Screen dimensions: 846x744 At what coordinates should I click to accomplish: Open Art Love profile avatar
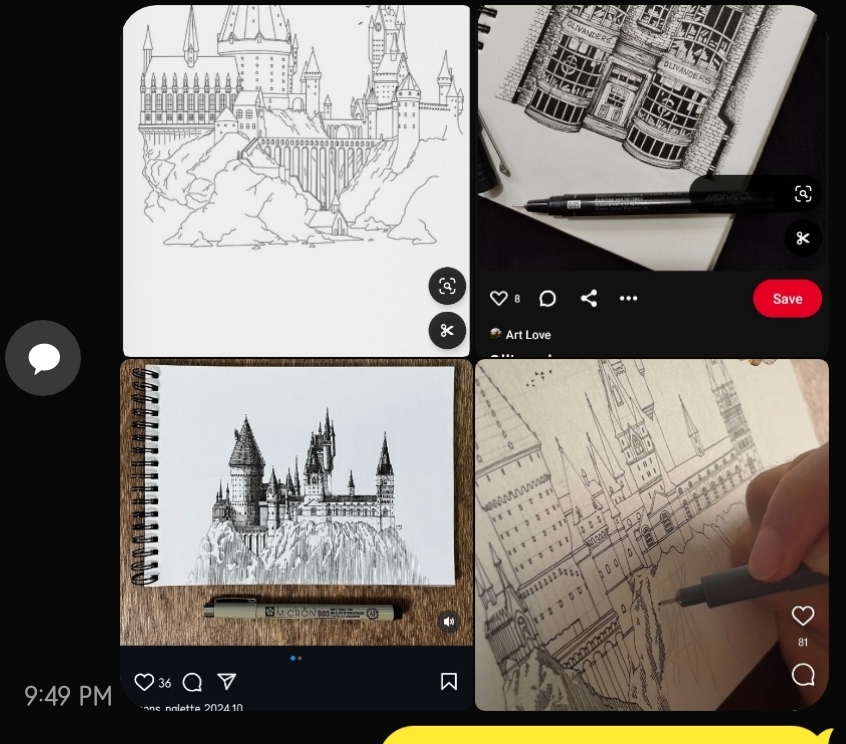tap(495, 334)
